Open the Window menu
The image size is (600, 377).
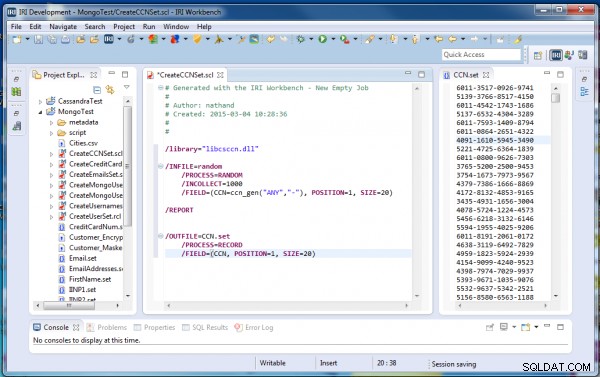coord(176,26)
